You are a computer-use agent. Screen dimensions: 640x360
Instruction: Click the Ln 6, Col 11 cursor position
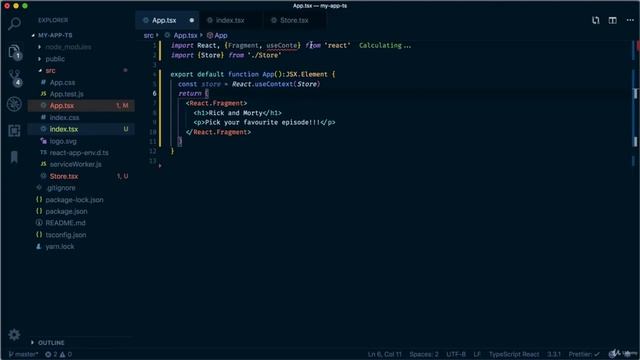click(x=384, y=354)
